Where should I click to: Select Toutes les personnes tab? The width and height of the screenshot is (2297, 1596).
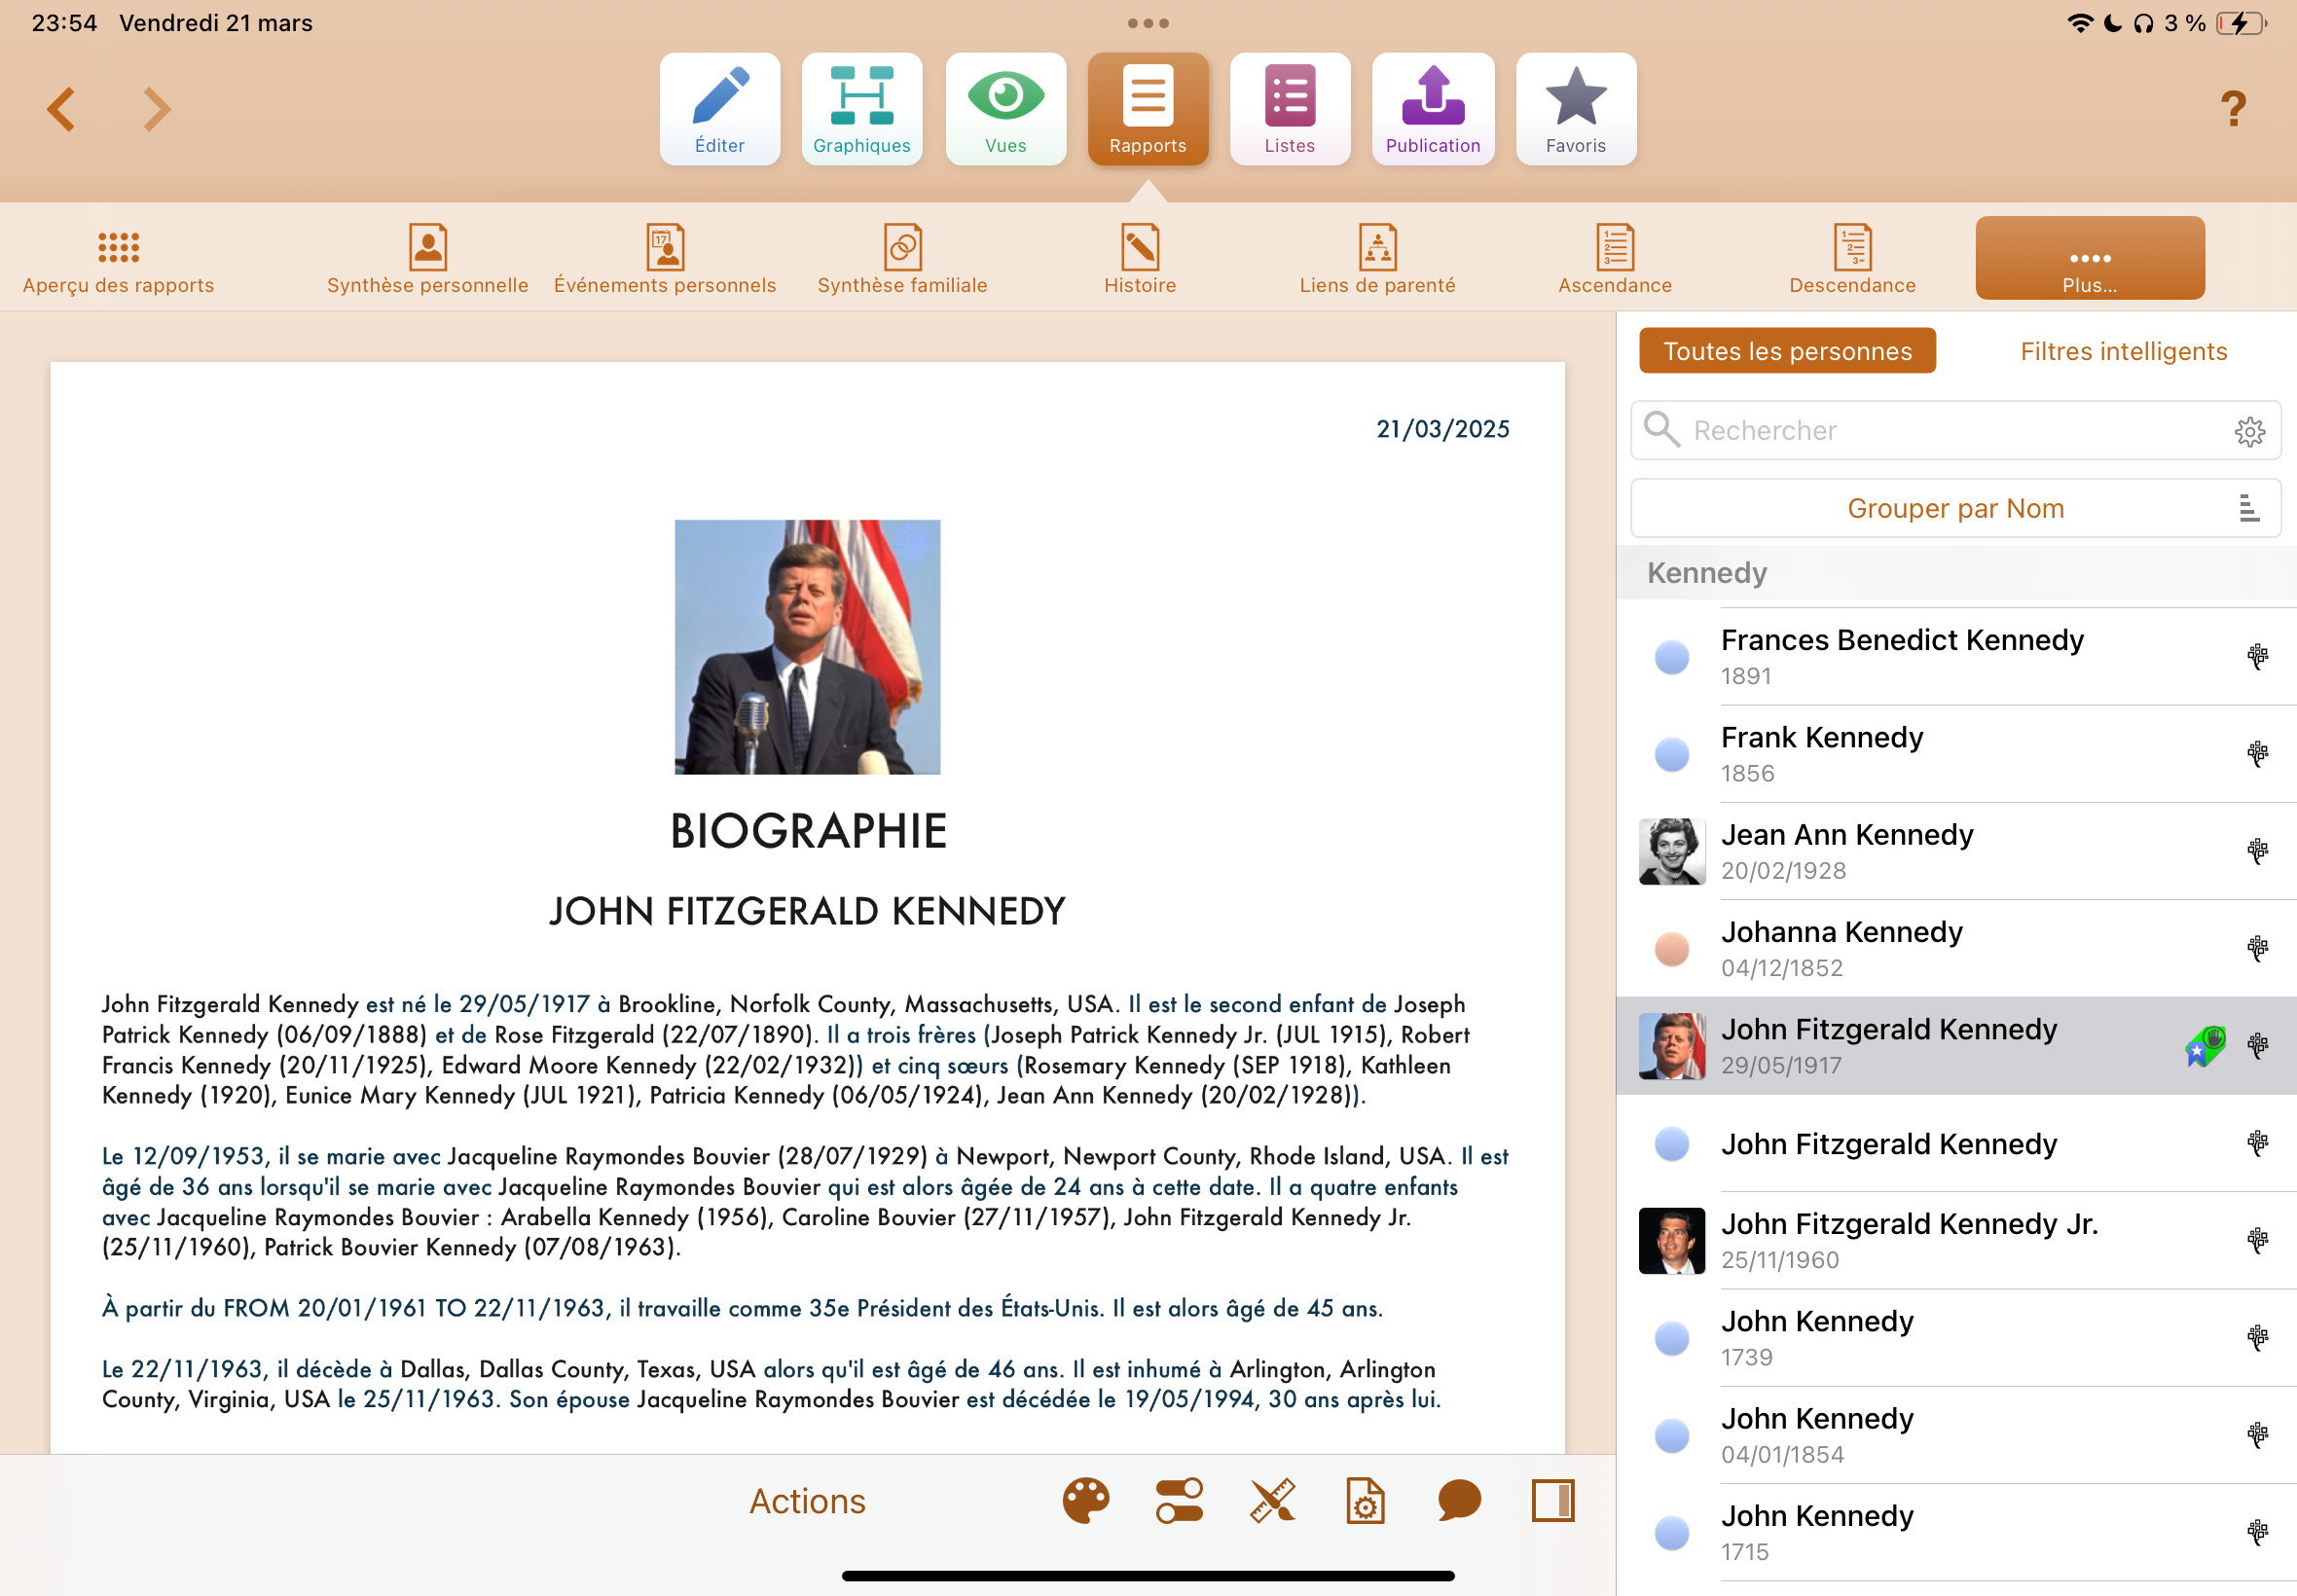tap(1786, 351)
